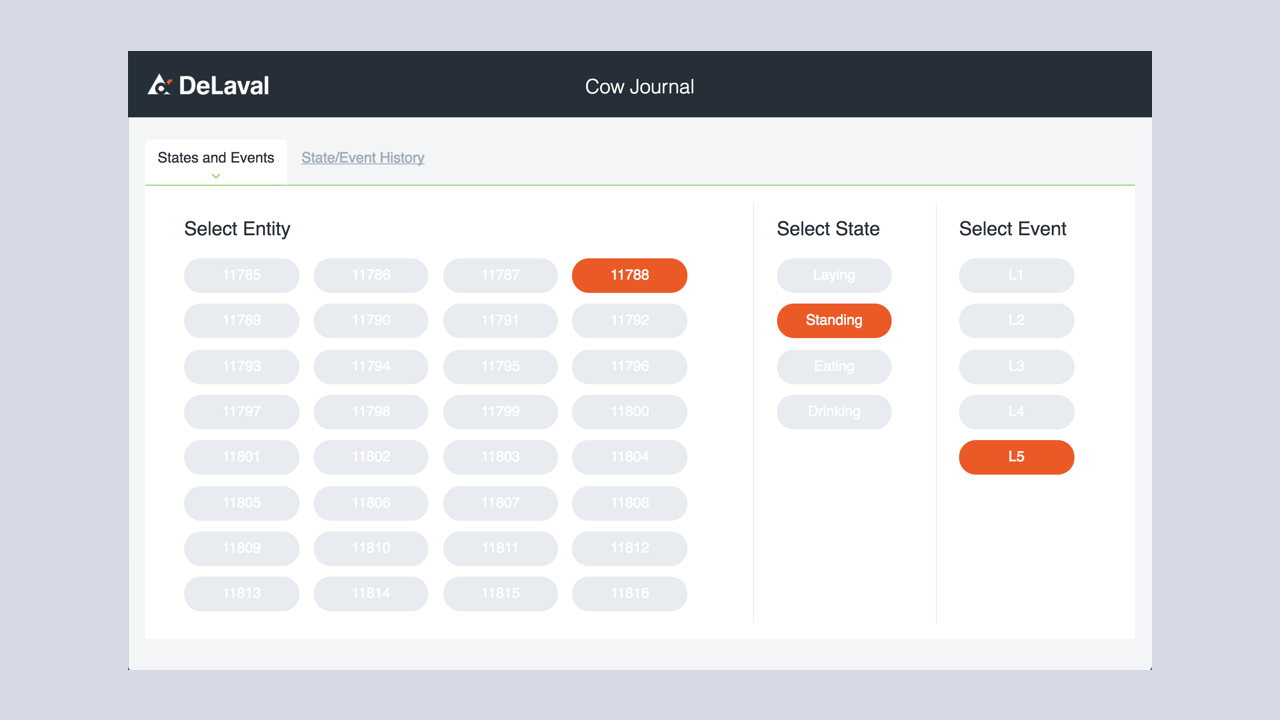The width and height of the screenshot is (1280, 720).
Task: Deselect the Standing state
Action: pyautogui.click(x=834, y=320)
